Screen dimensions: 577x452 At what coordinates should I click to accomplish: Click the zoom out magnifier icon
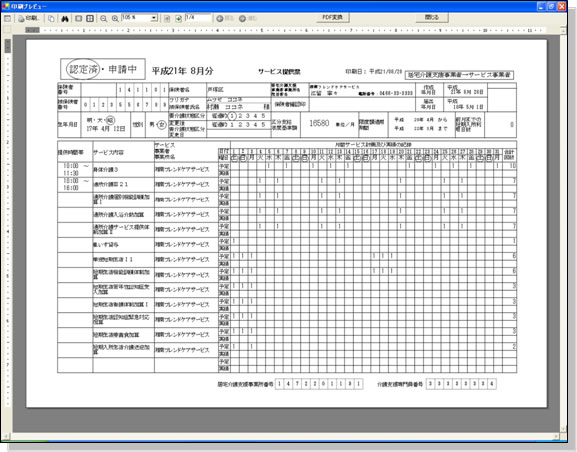(104, 18)
